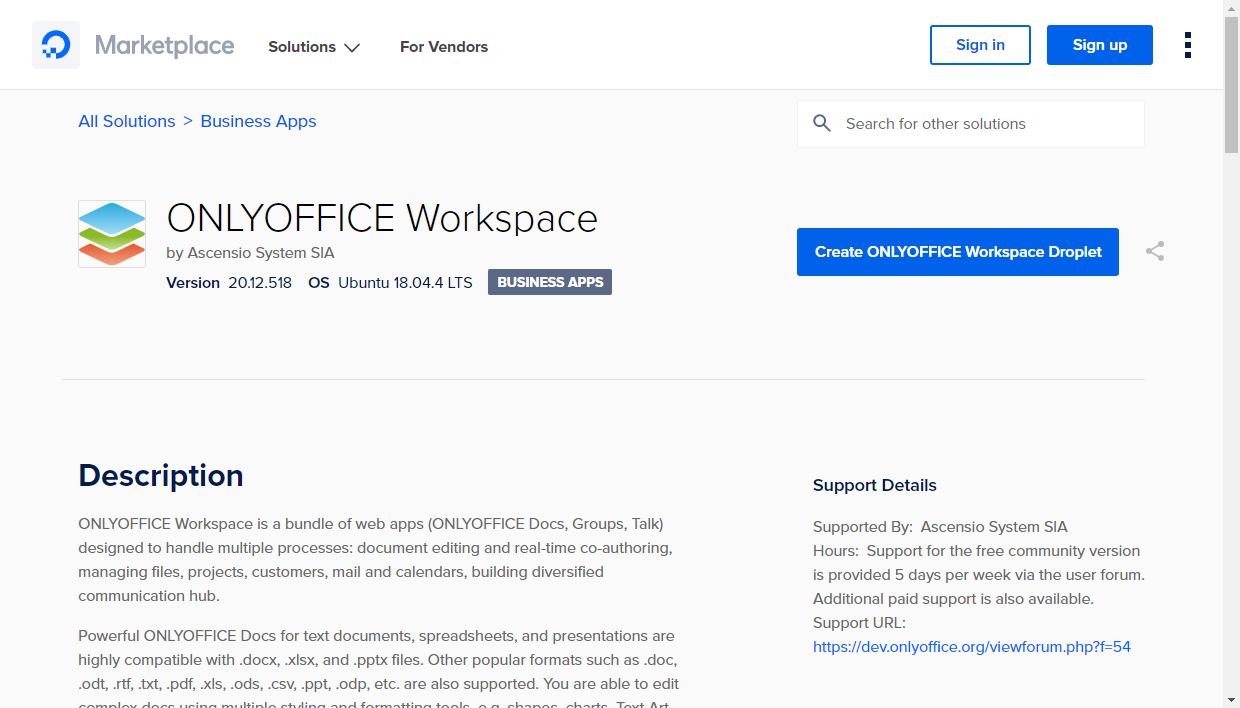The image size is (1240, 708).
Task: Open Business Apps breadcrumb link
Action: [x=258, y=121]
